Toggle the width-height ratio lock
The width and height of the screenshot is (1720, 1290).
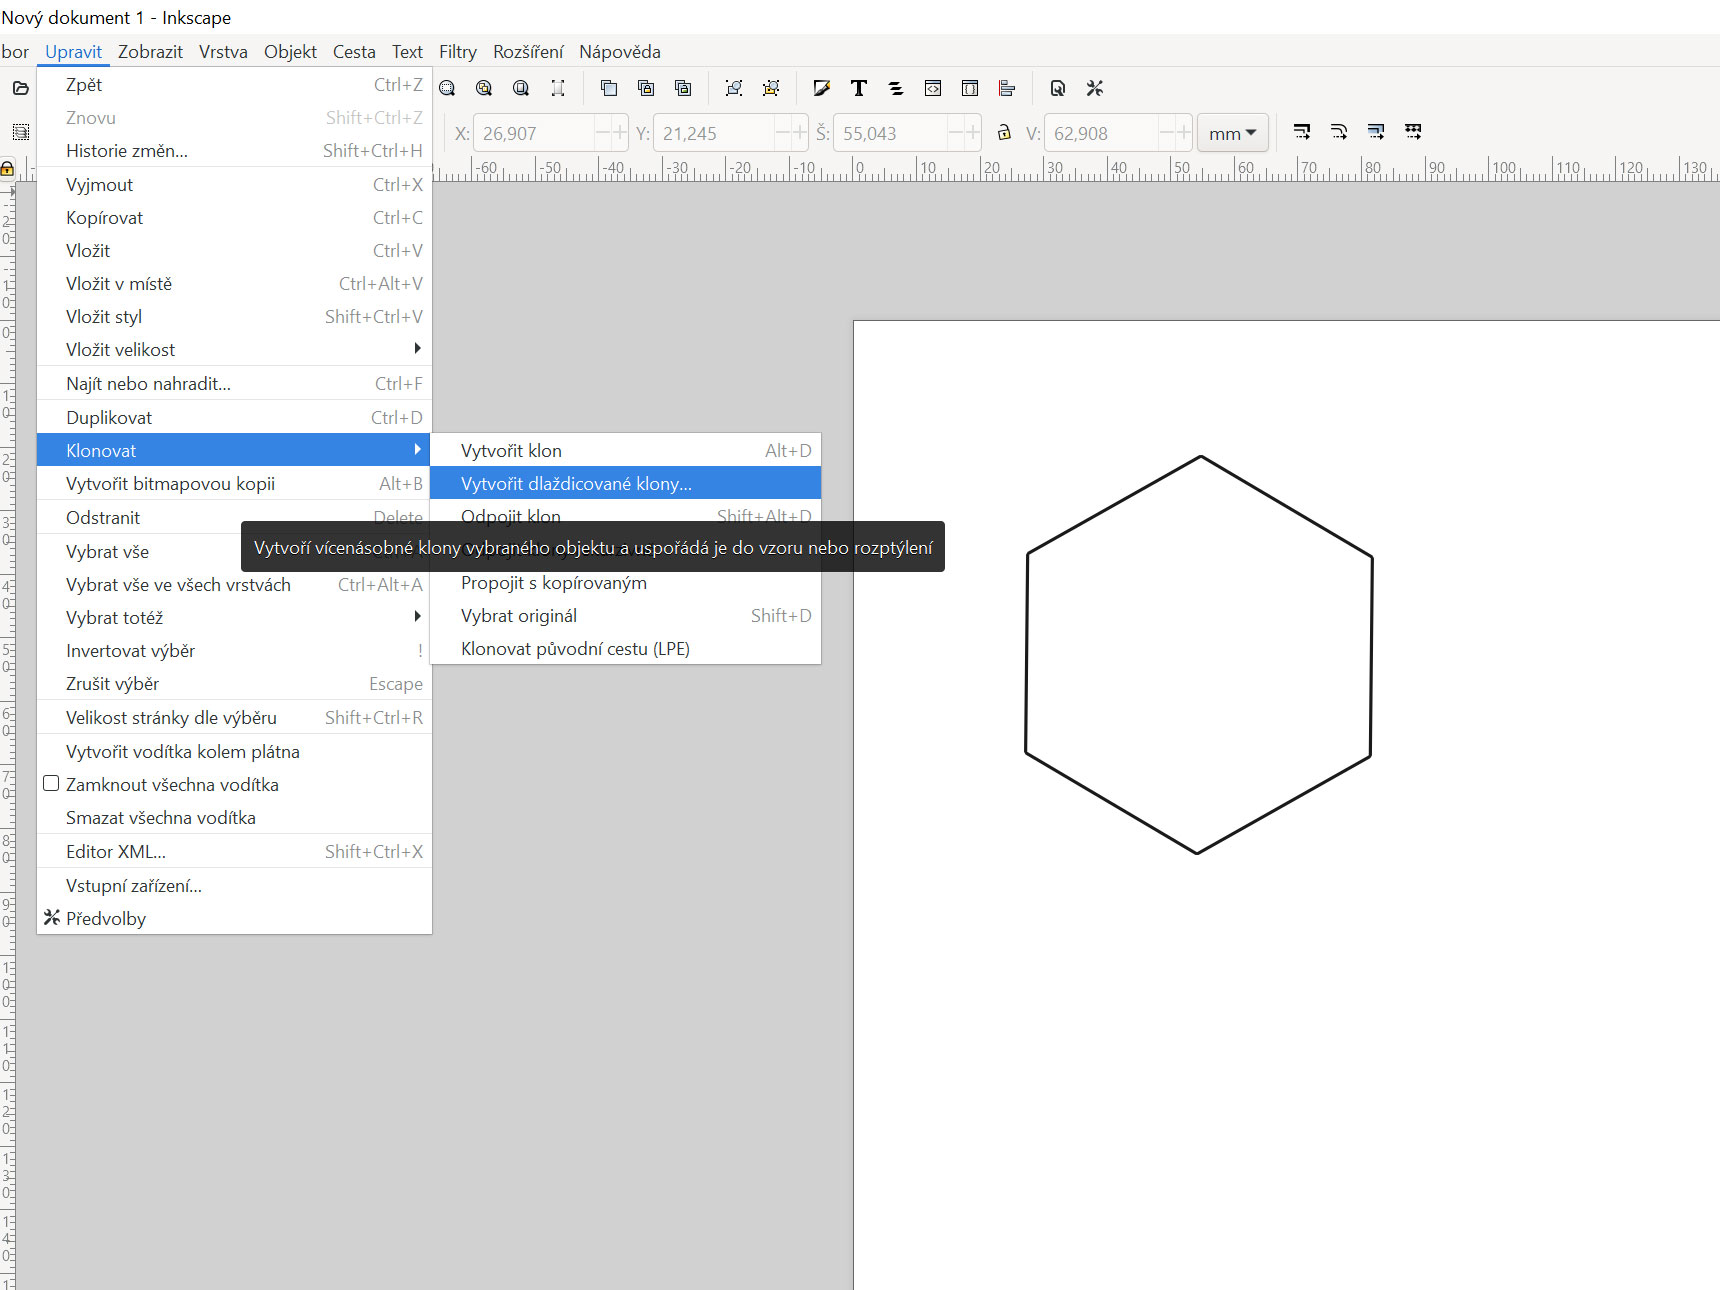pos(1004,133)
